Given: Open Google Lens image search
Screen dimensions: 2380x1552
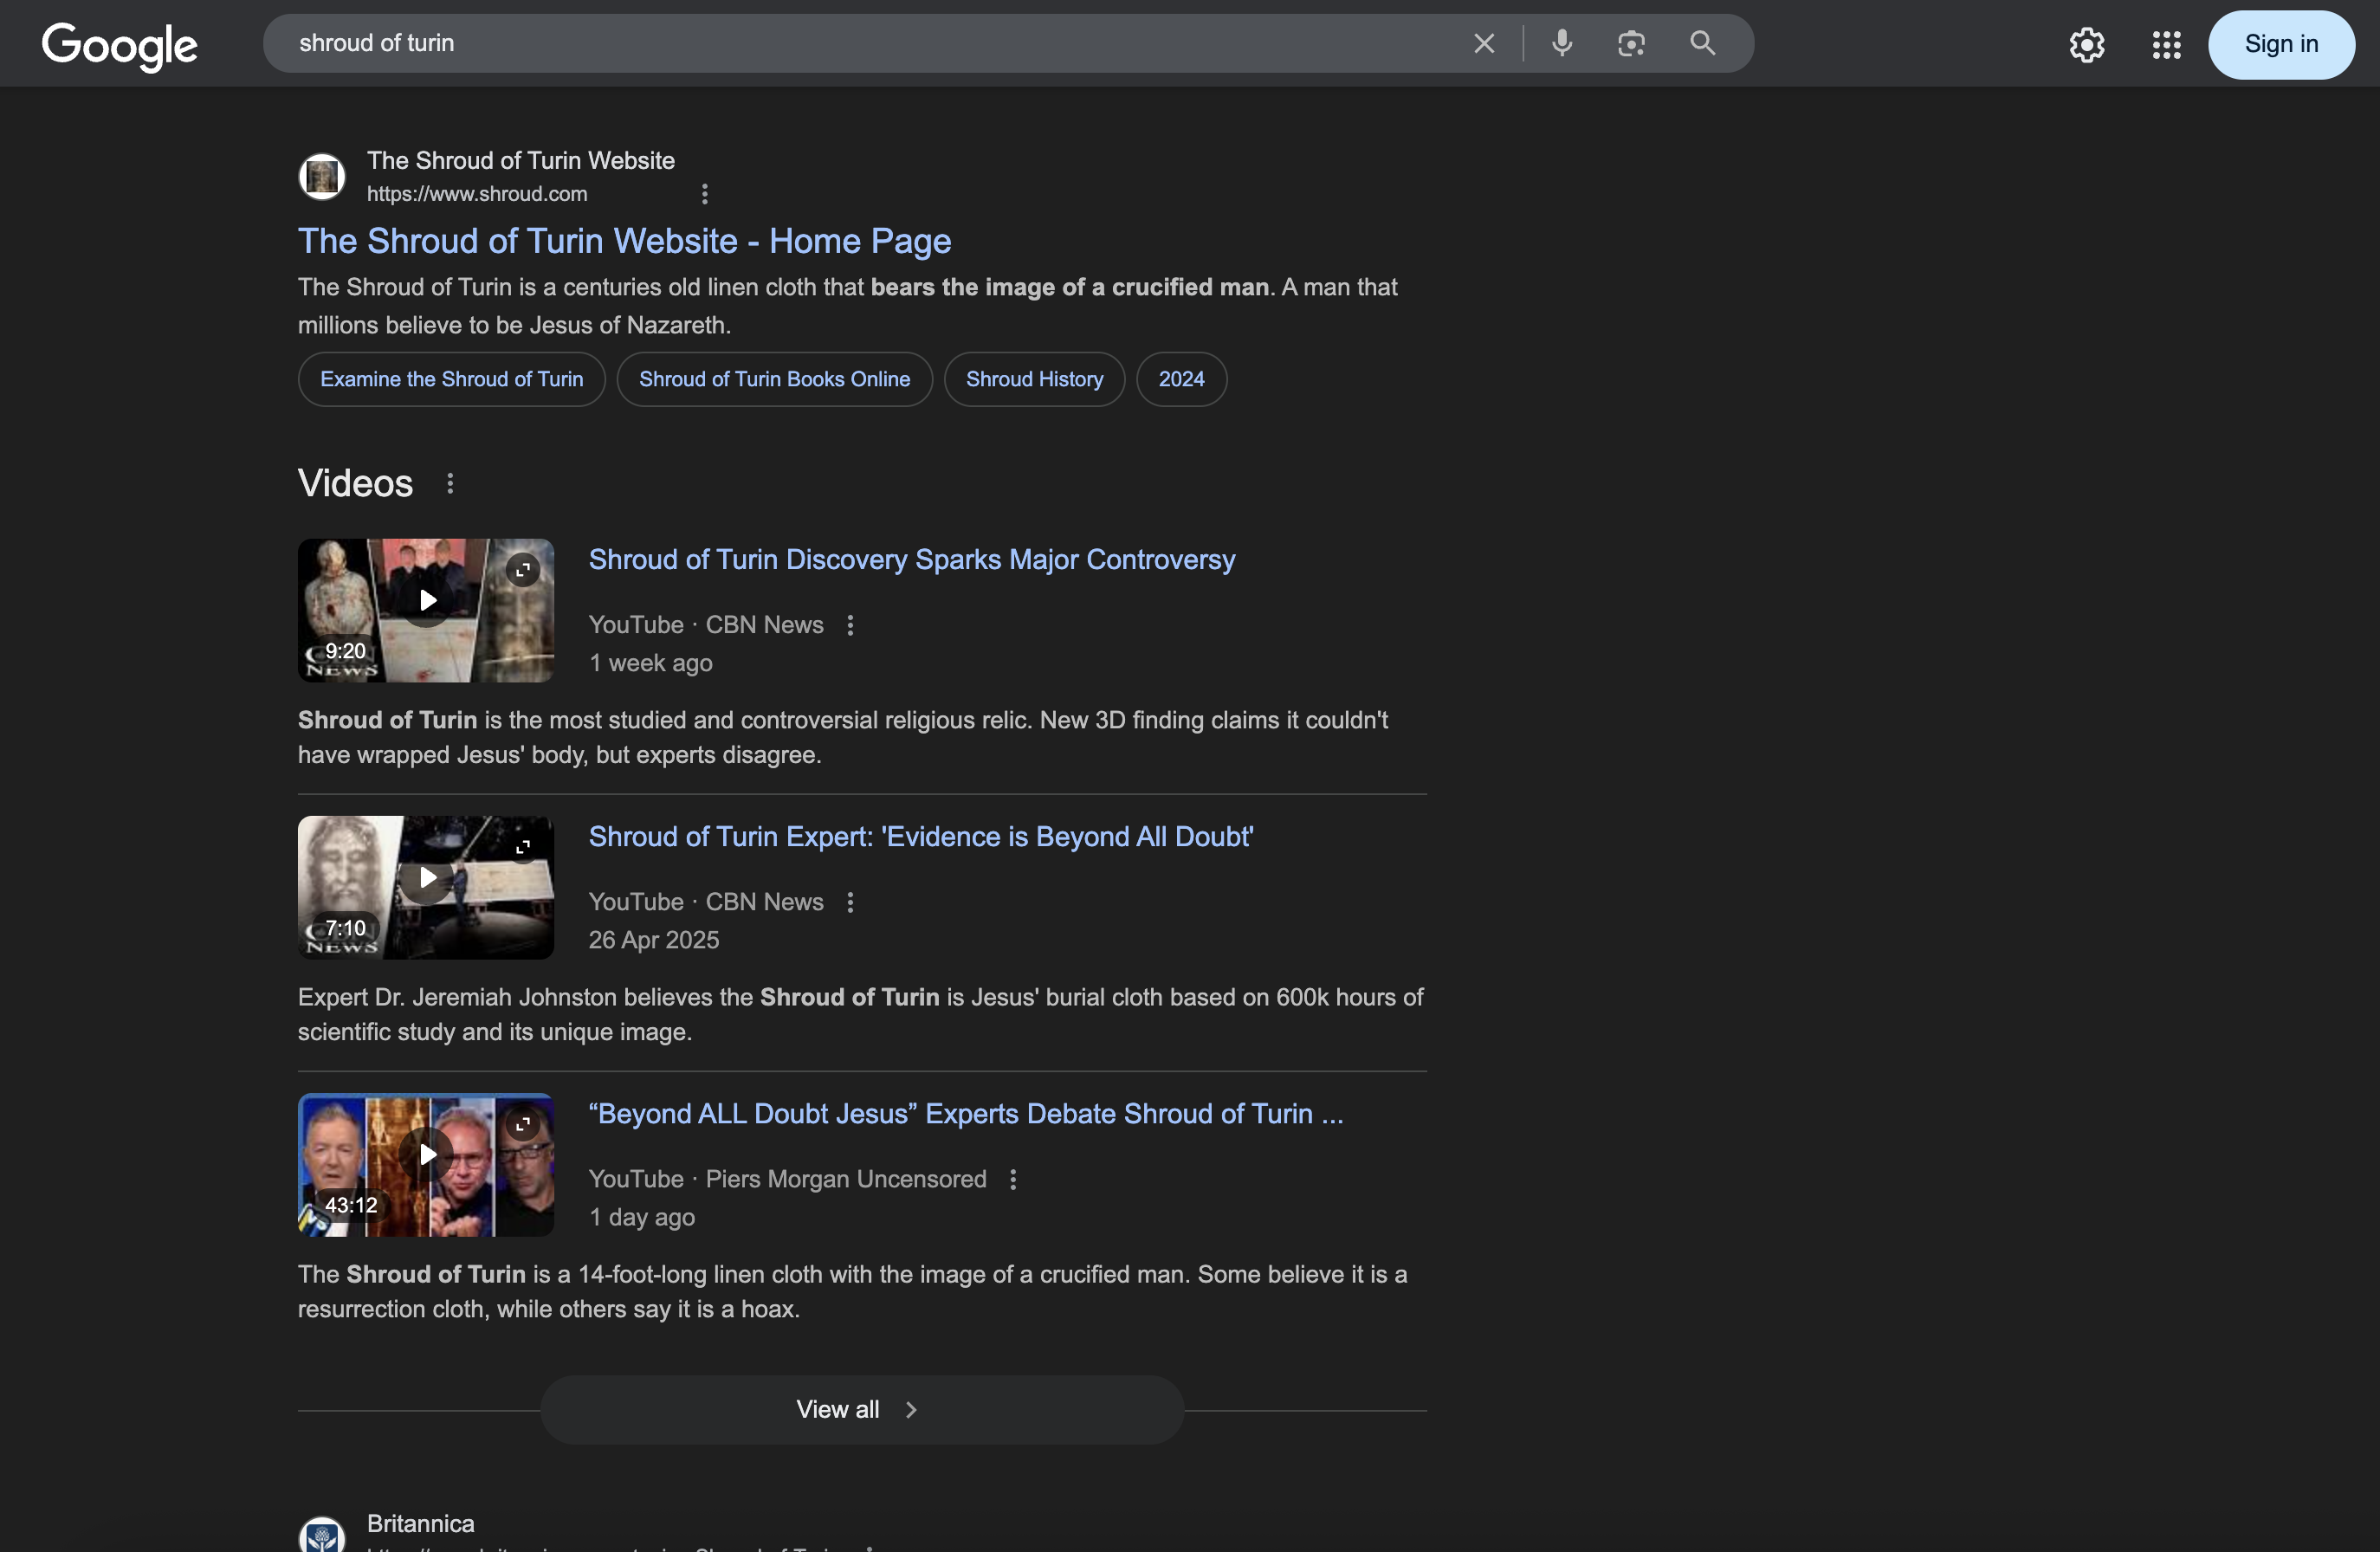Looking at the screenshot, I should pos(1631,44).
